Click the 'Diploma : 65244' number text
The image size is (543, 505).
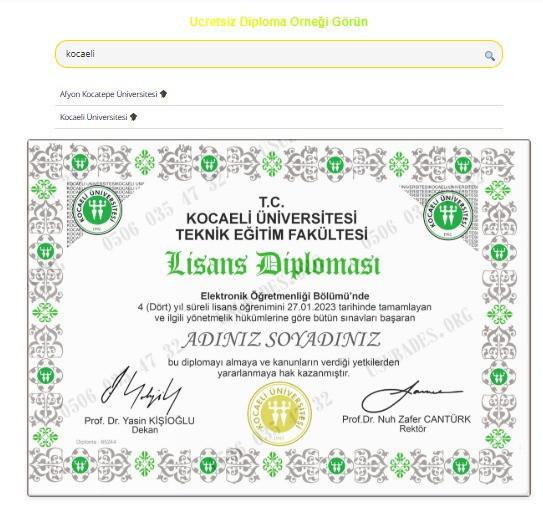(x=96, y=442)
